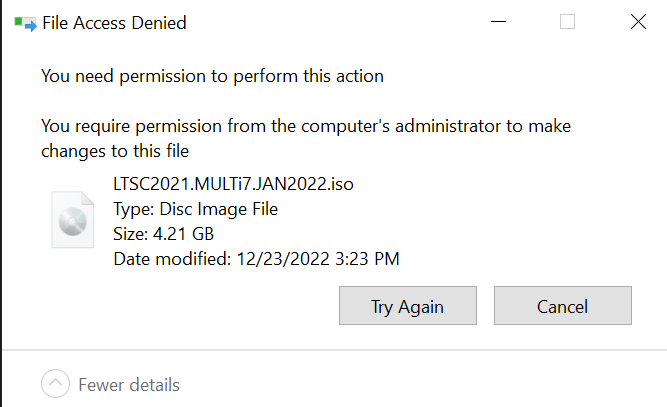Collapse details using the circled chevron icon
The width and height of the screenshot is (667, 407).
pos(55,384)
